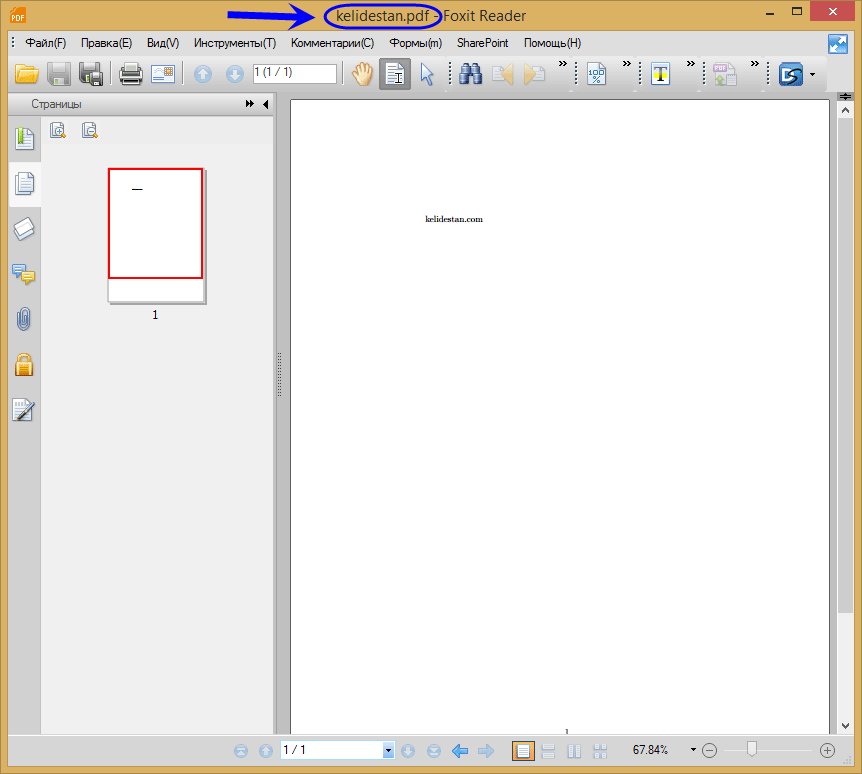The height and width of the screenshot is (774, 862).
Task: Enable facing pages view mode
Action: 574,751
